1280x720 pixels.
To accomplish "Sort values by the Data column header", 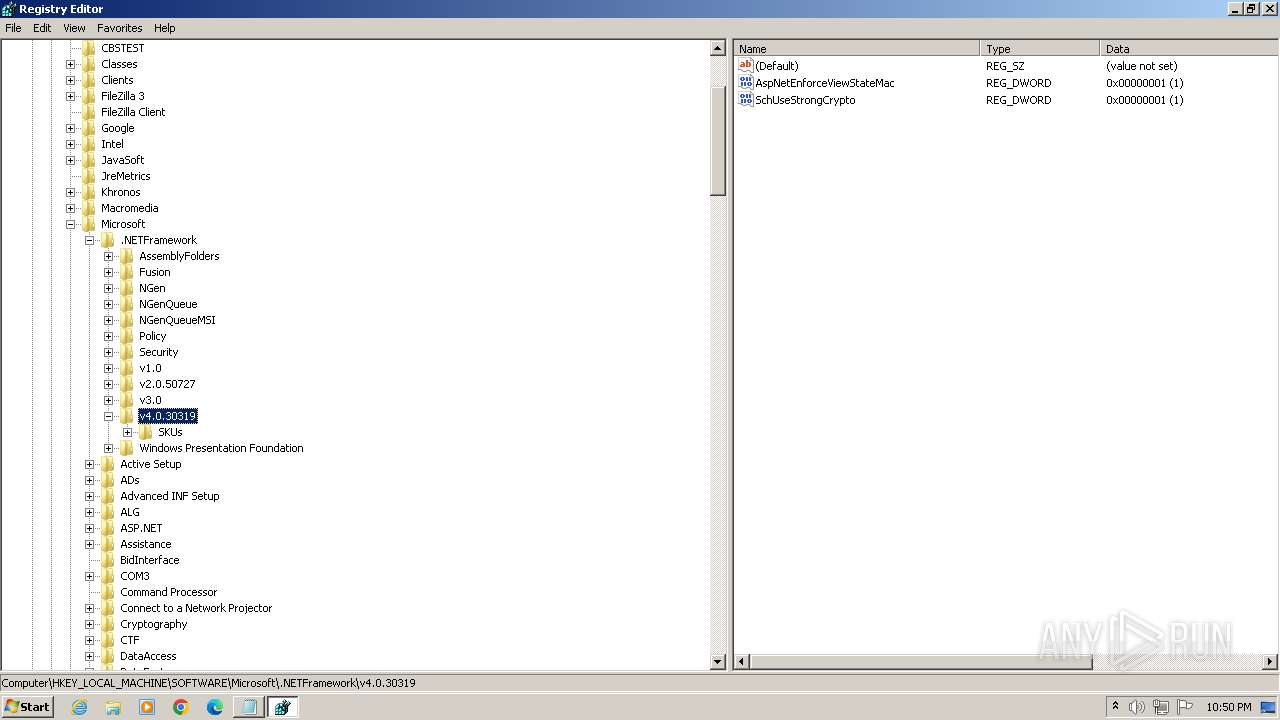I will point(1189,49).
